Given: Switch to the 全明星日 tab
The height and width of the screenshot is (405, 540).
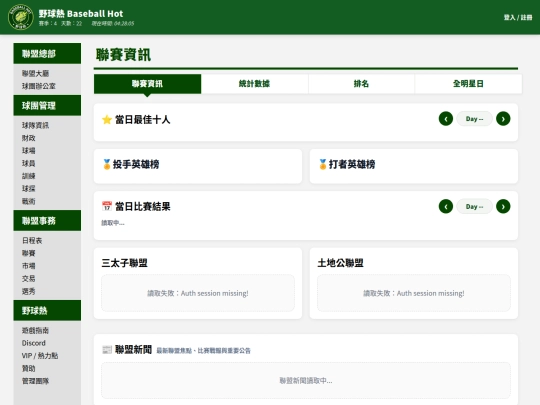Looking at the screenshot, I should pos(468,84).
